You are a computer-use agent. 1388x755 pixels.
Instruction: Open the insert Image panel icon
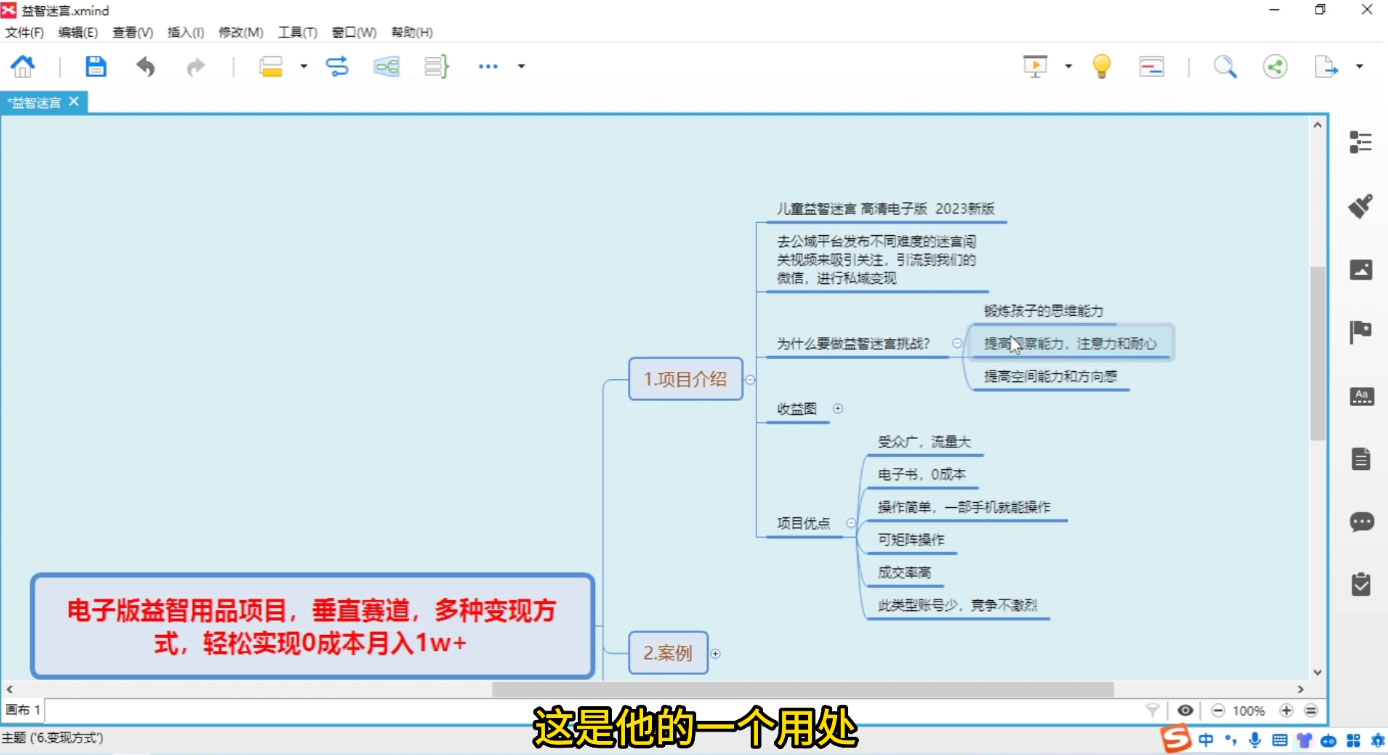[1360, 269]
